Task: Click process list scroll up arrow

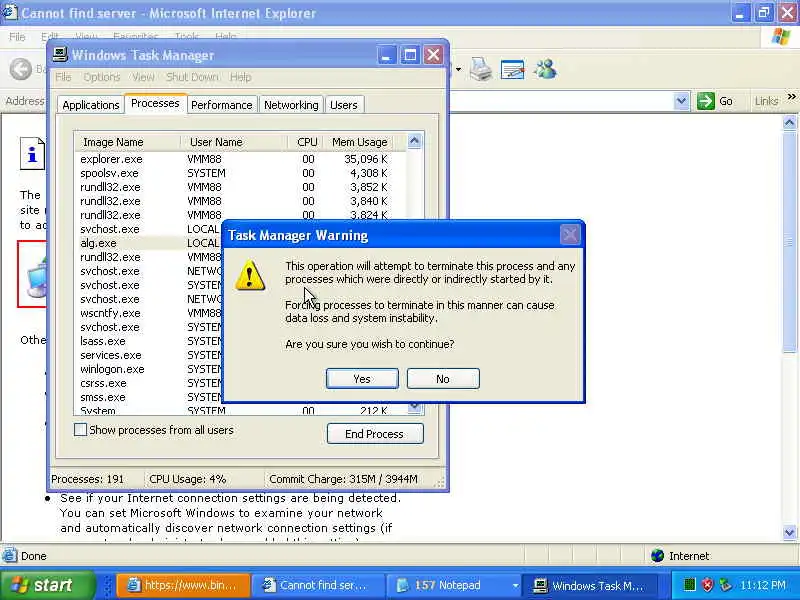Action: (x=414, y=141)
